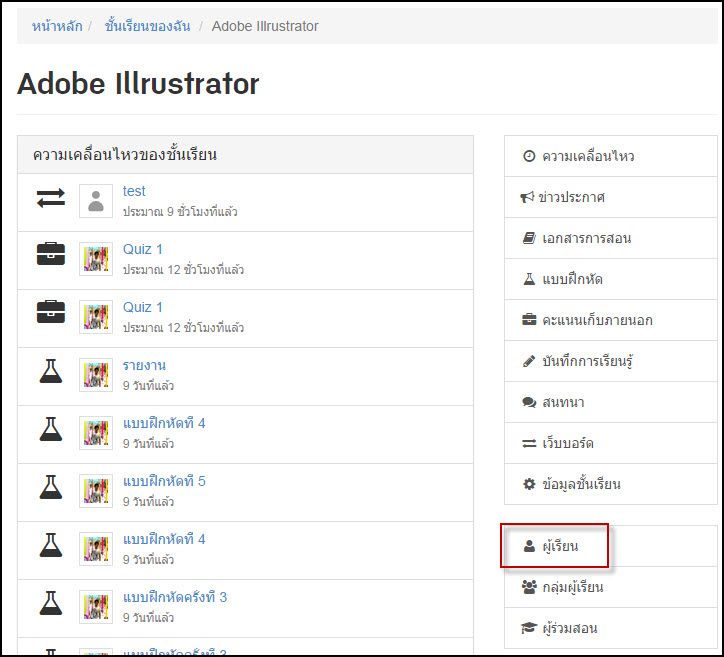Click the flask icon beside แบบฝึกหัด menu

[529, 279]
